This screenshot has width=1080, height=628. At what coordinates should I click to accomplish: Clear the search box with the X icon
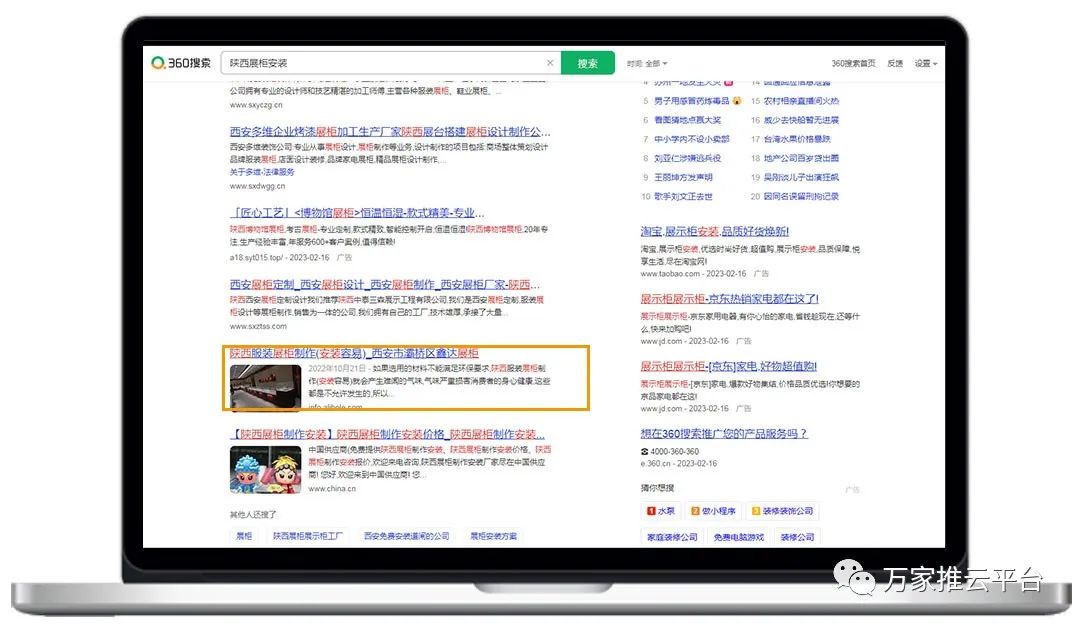(549, 63)
